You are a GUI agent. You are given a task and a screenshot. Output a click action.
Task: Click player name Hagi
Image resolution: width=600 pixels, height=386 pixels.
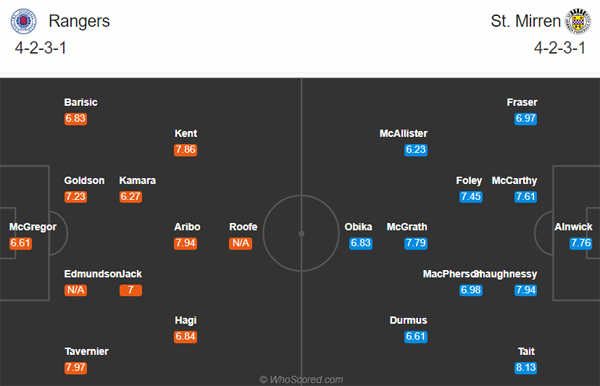(186, 320)
